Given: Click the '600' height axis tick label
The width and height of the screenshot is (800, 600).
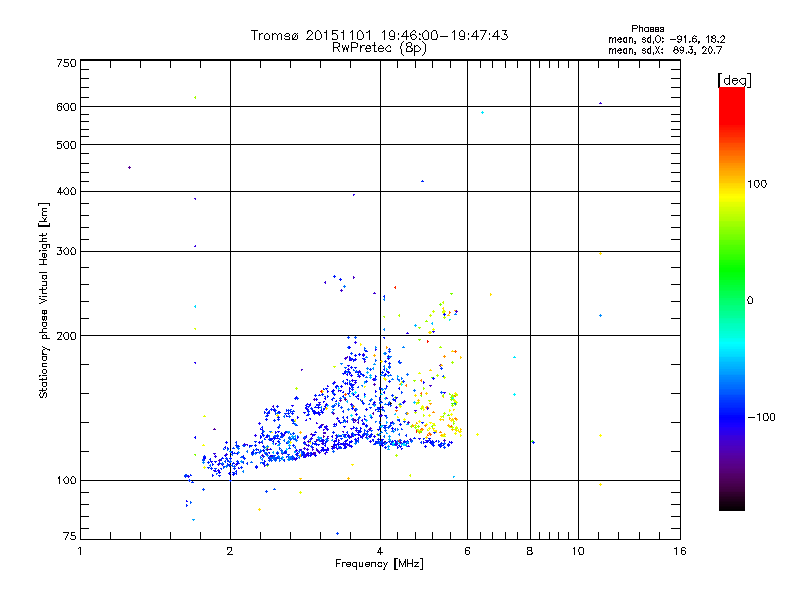Looking at the screenshot, I should 66,107.
